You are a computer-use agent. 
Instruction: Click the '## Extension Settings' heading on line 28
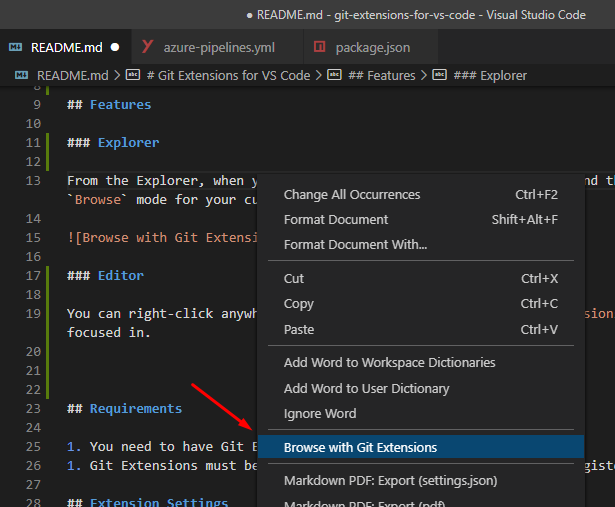[x=147, y=502]
